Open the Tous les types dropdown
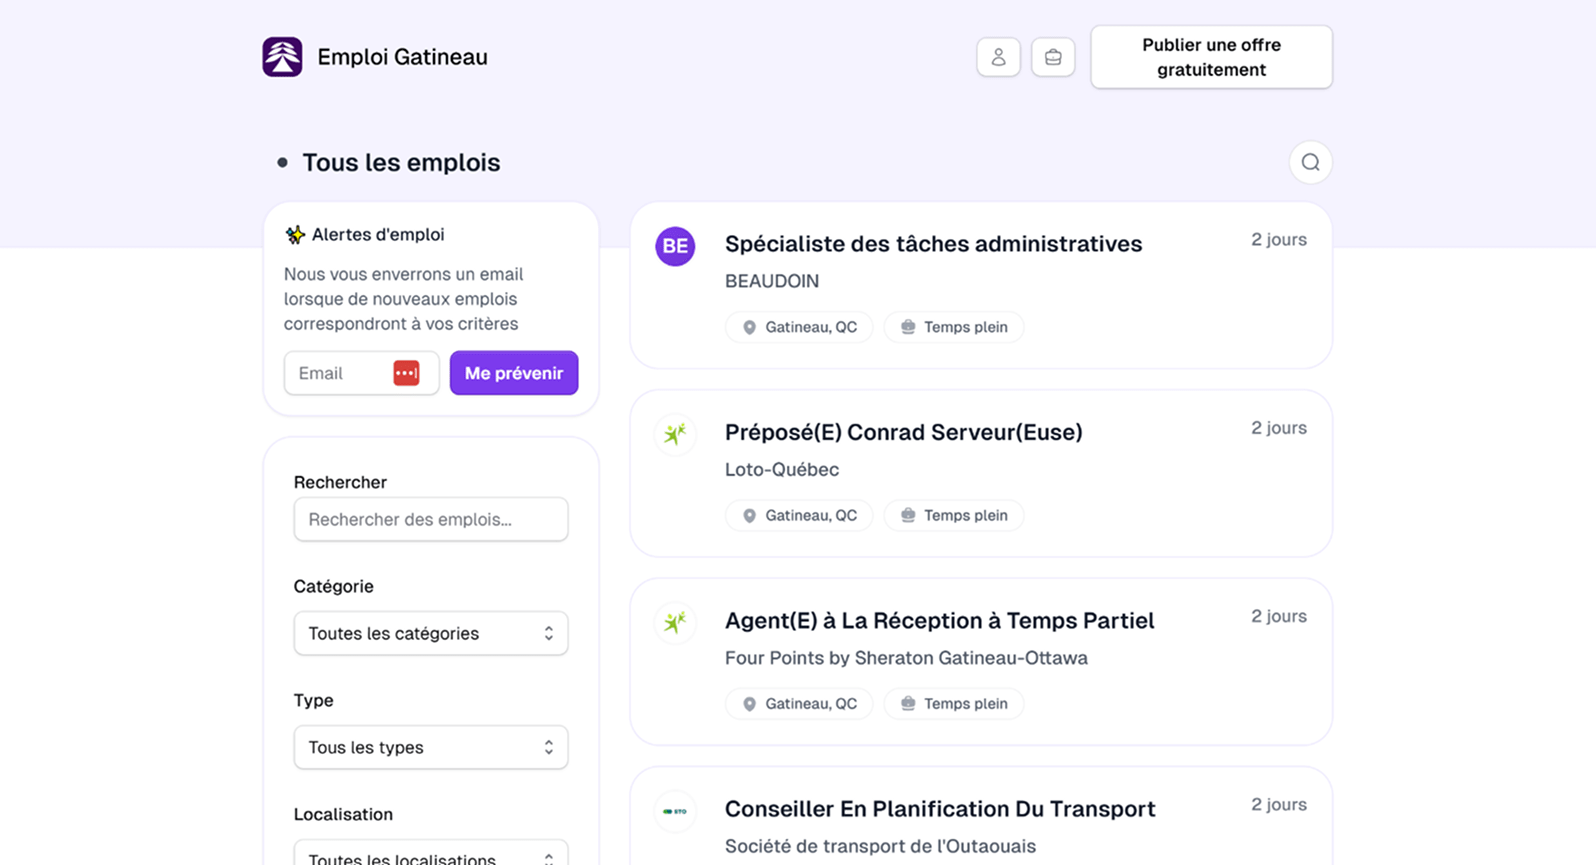This screenshot has width=1596, height=865. [431, 747]
